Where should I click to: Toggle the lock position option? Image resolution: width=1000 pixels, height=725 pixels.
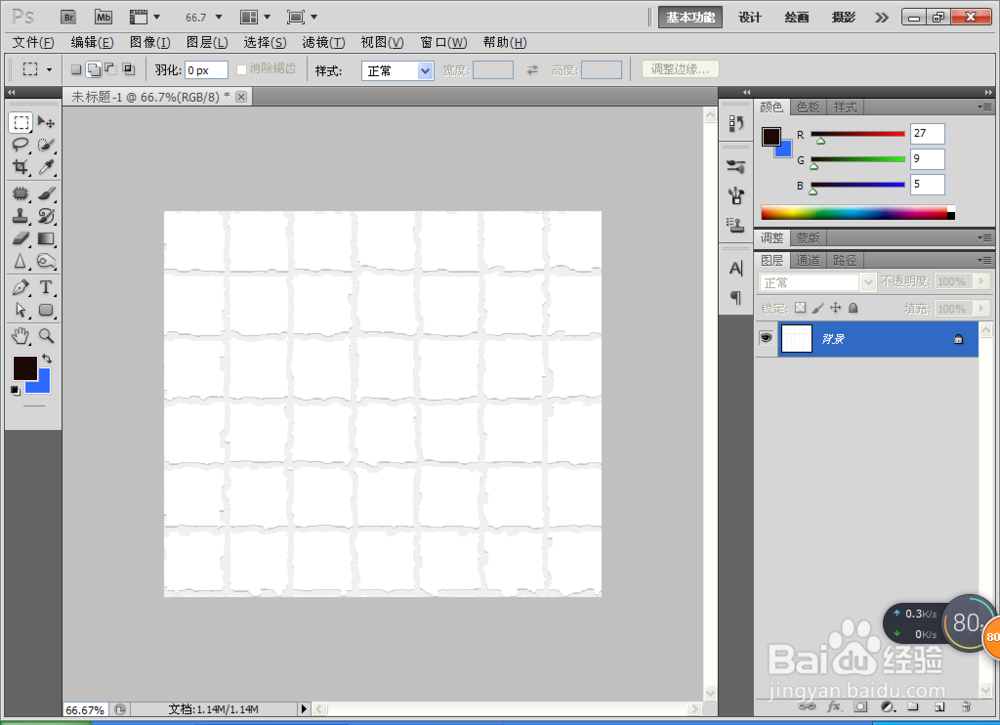pyautogui.click(x=835, y=308)
